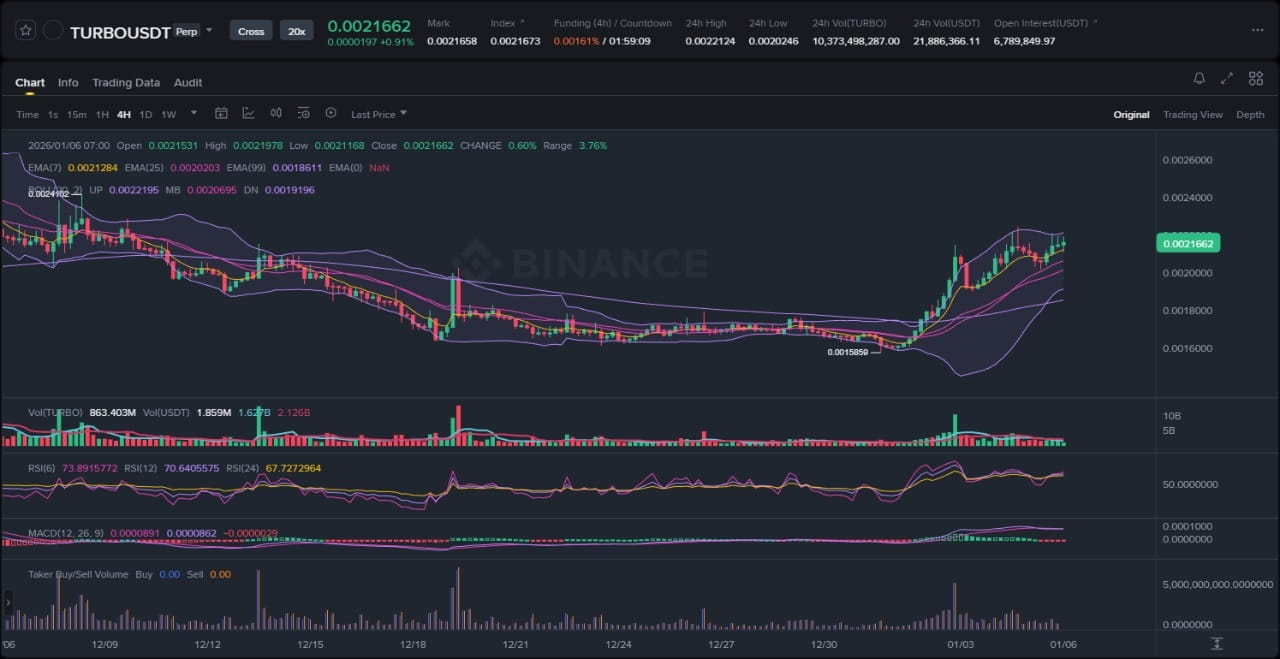This screenshot has width=1280, height=659.
Task: Click the MACD(12, 26, 9) indicator label
Action: (66, 533)
